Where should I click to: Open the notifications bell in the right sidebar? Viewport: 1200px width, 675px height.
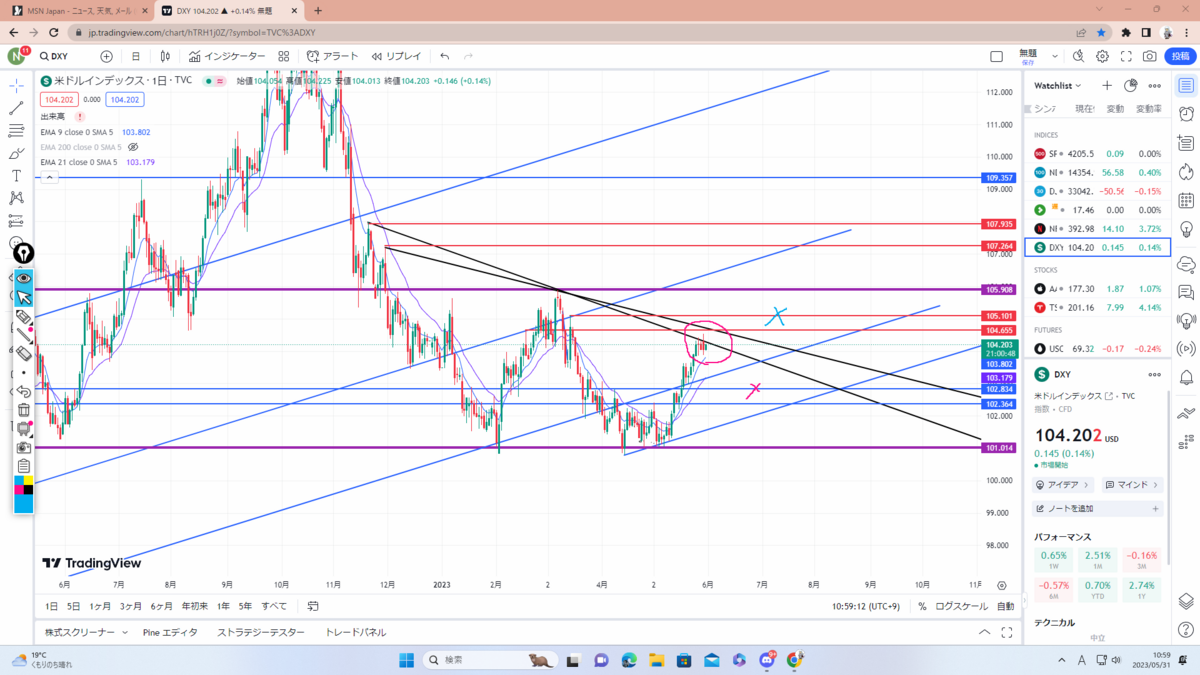[x=1186, y=377]
